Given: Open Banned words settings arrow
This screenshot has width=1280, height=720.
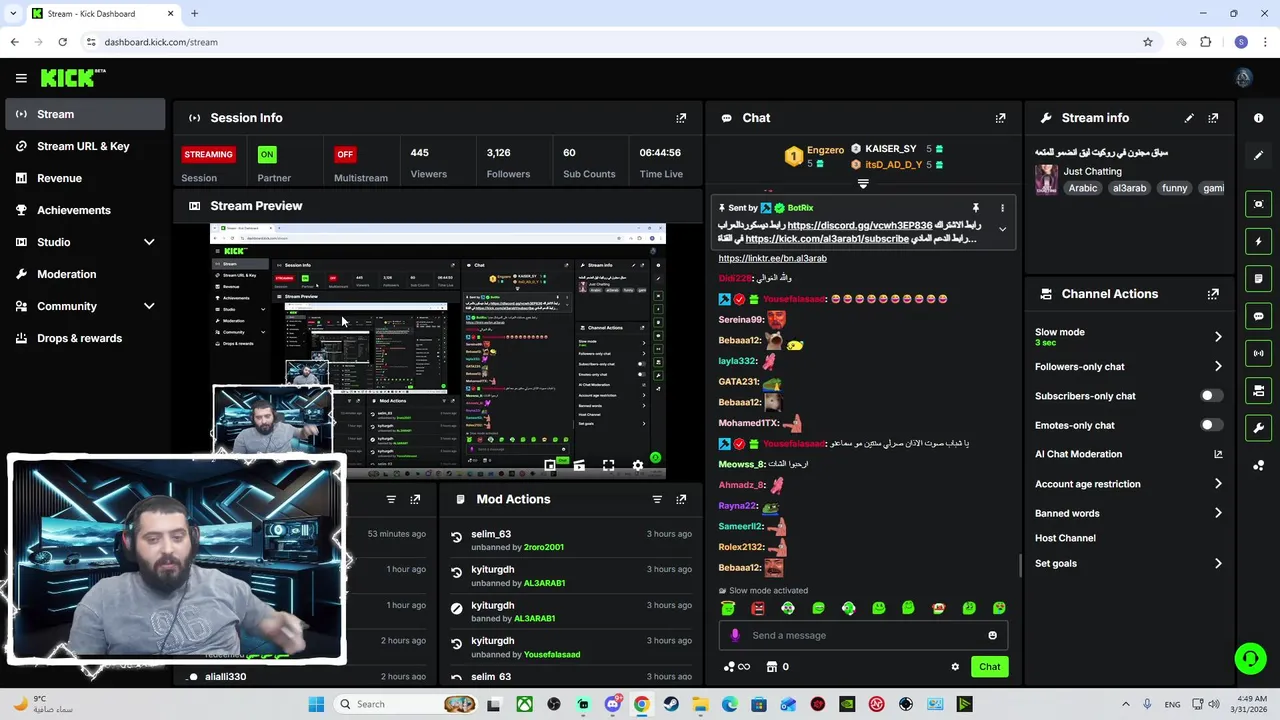Looking at the screenshot, I should point(1218,513).
